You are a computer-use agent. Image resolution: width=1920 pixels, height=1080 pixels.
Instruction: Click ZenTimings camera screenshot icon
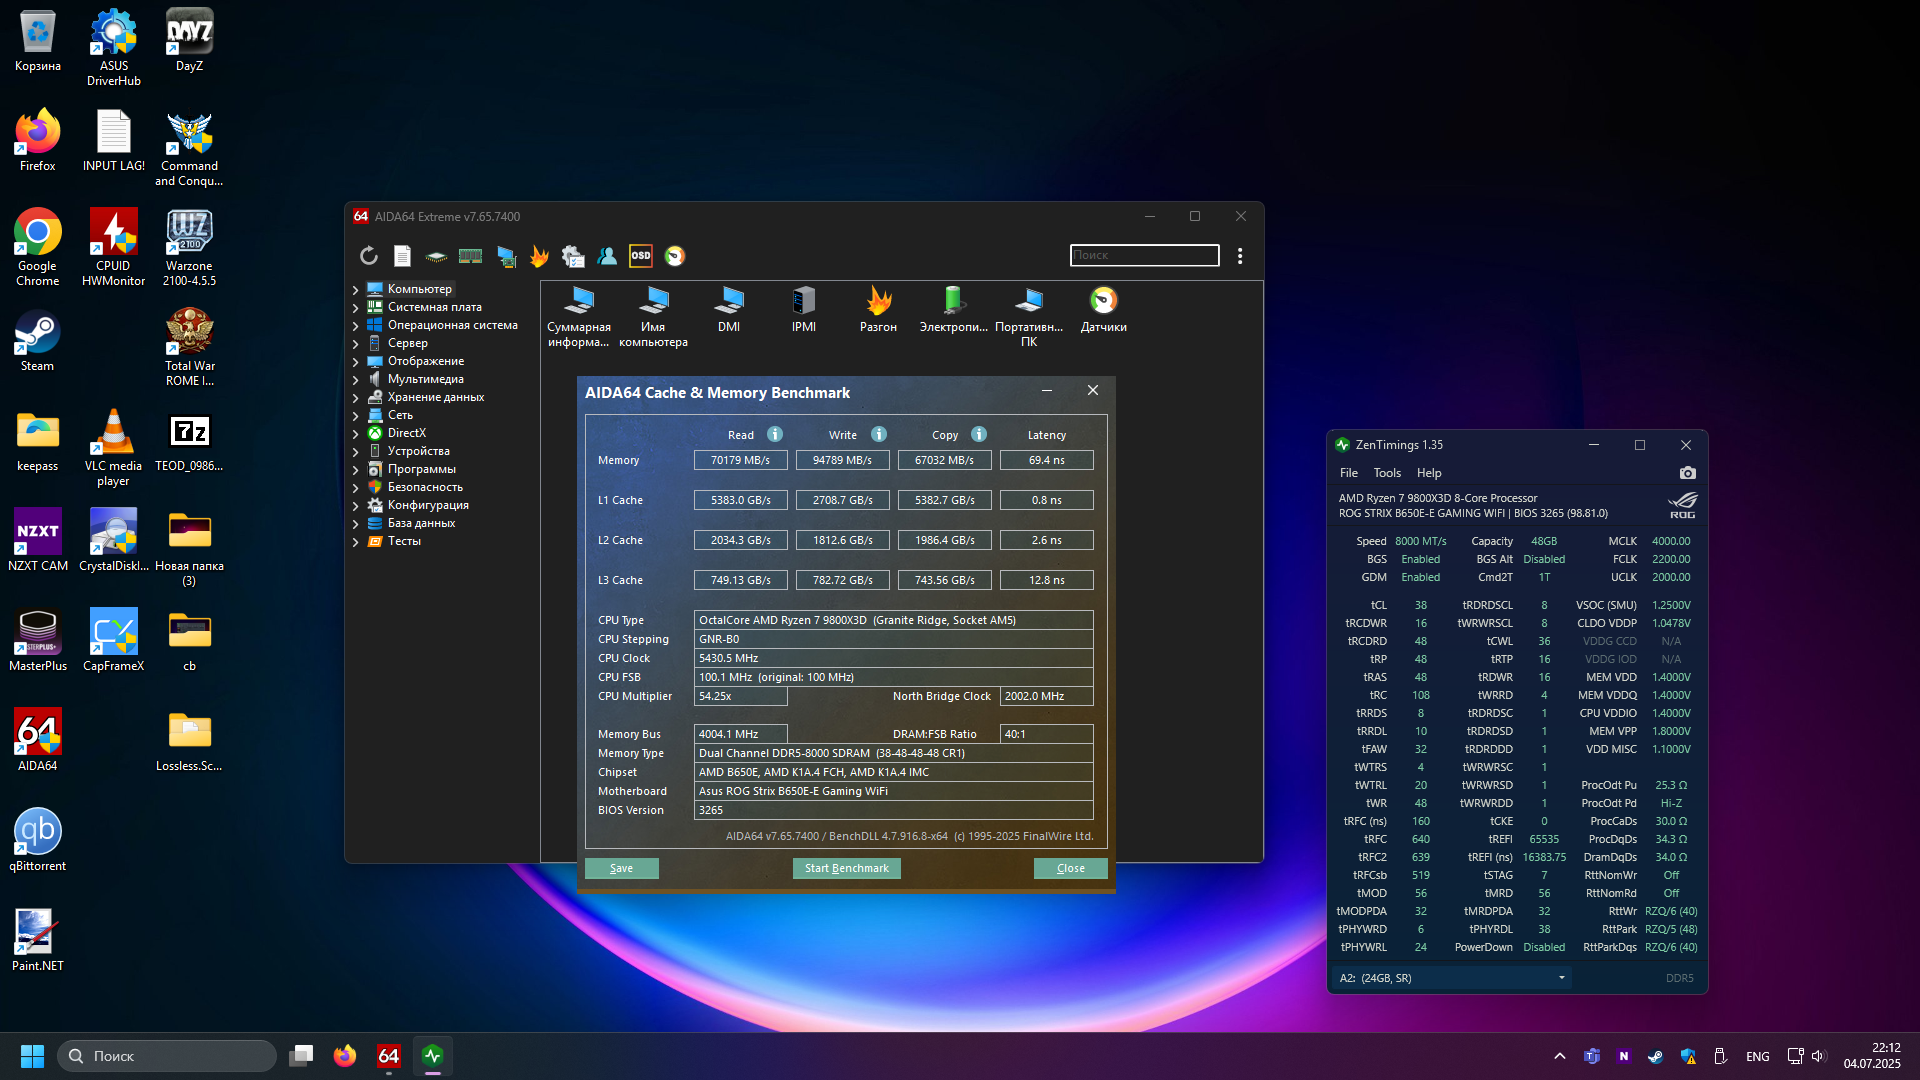click(1688, 473)
